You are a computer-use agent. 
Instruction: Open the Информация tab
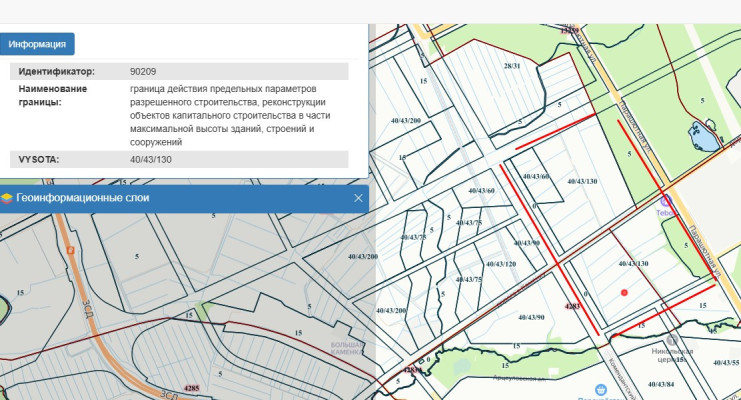click(37, 44)
